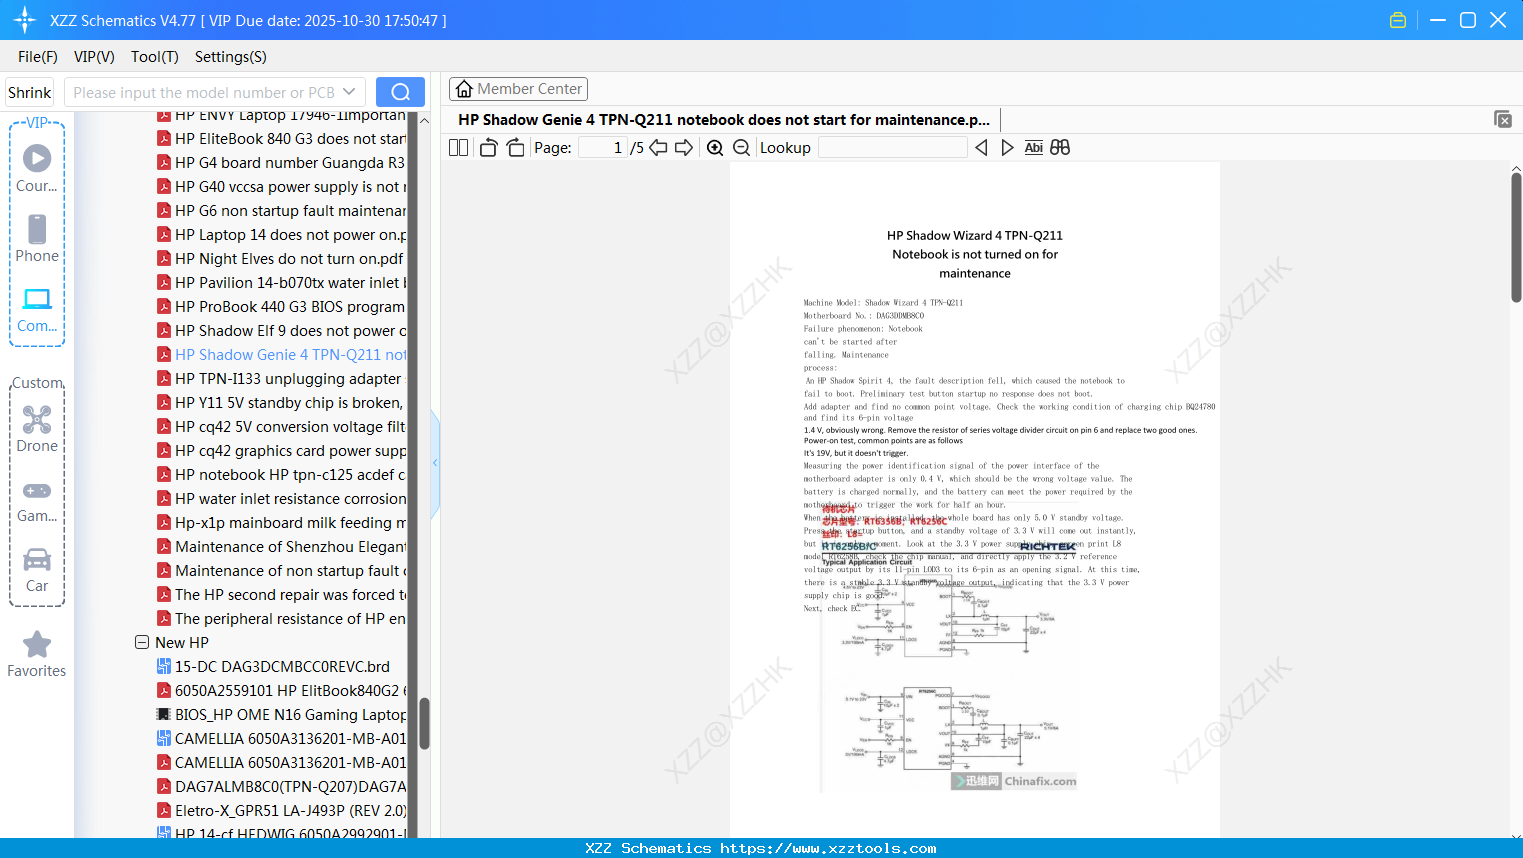The width and height of the screenshot is (1523, 858).
Task: Toggle two-page view icon in PDF toolbar
Action: coord(458,148)
